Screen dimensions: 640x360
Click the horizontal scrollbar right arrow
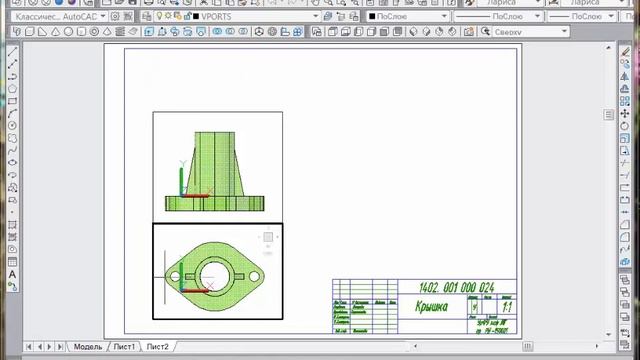coord(597,346)
